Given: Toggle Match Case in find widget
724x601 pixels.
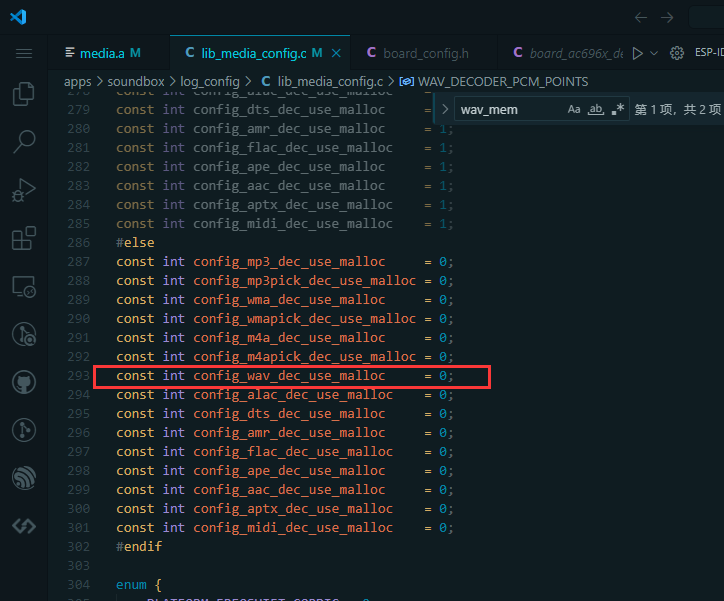Looking at the screenshot, I should tap(573, 109).
